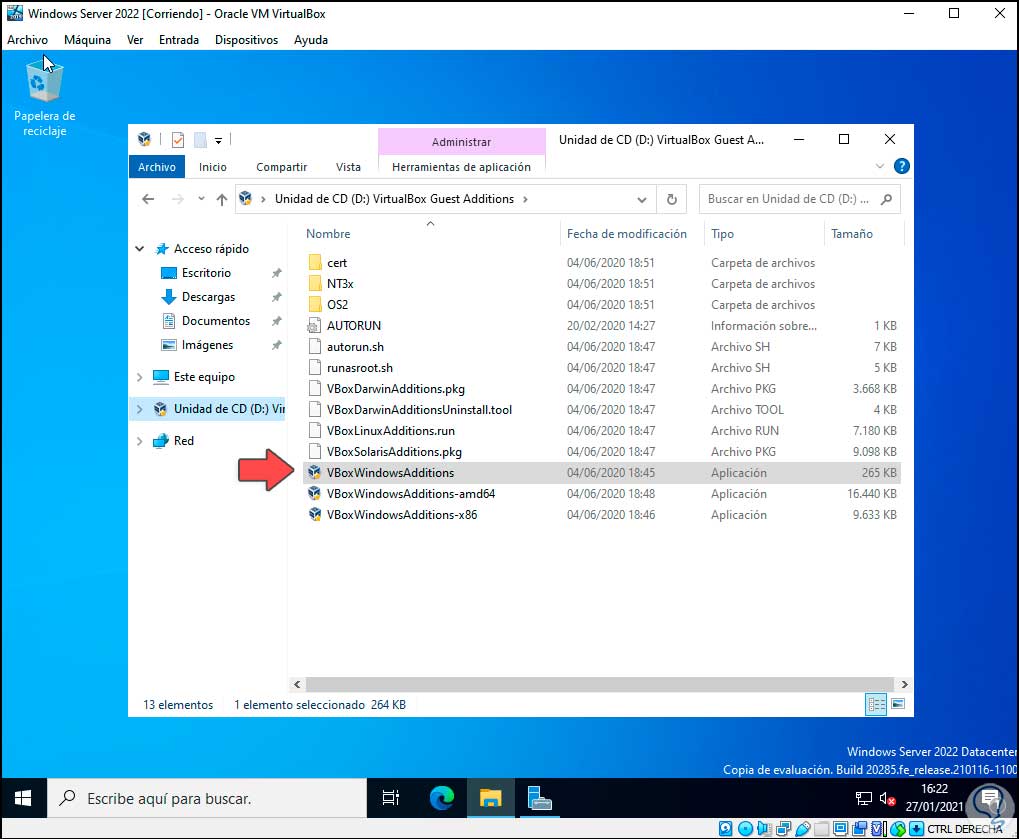Screen dimensions: 1019x839
Task: Click the Properties quick access toolbar icon
Action: pos(177,140)
